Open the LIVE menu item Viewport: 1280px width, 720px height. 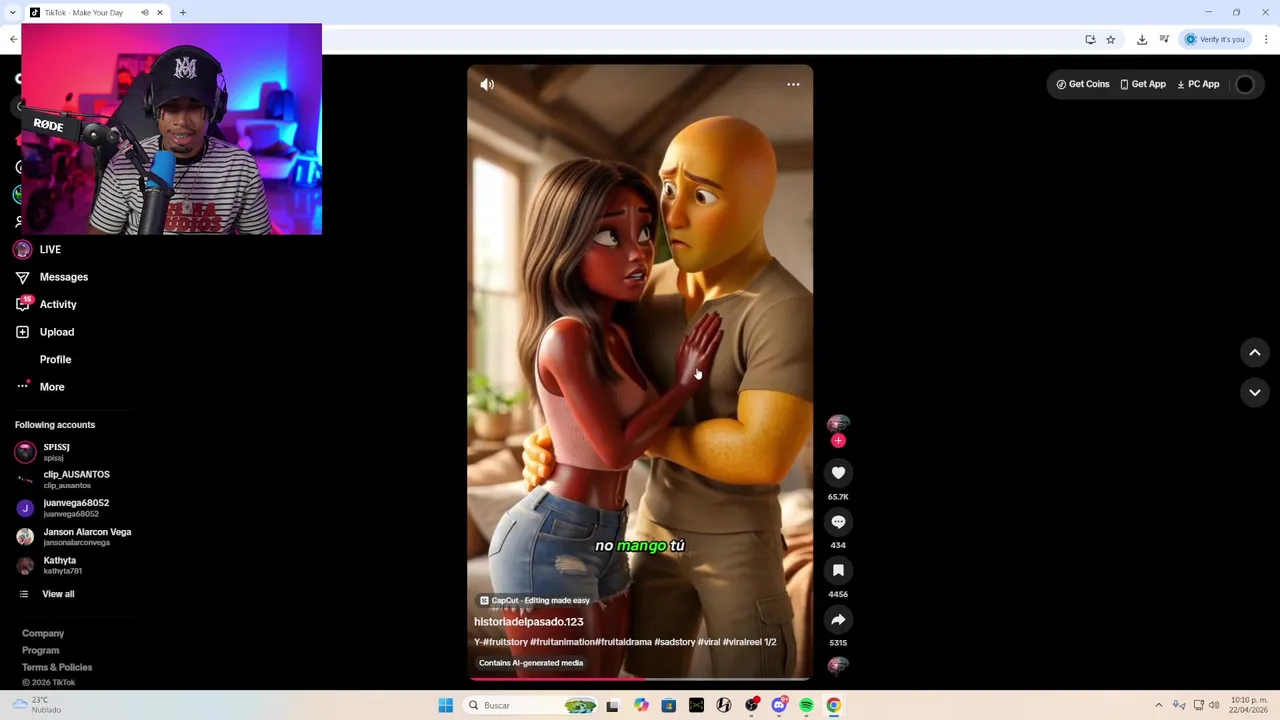(50, 249)
